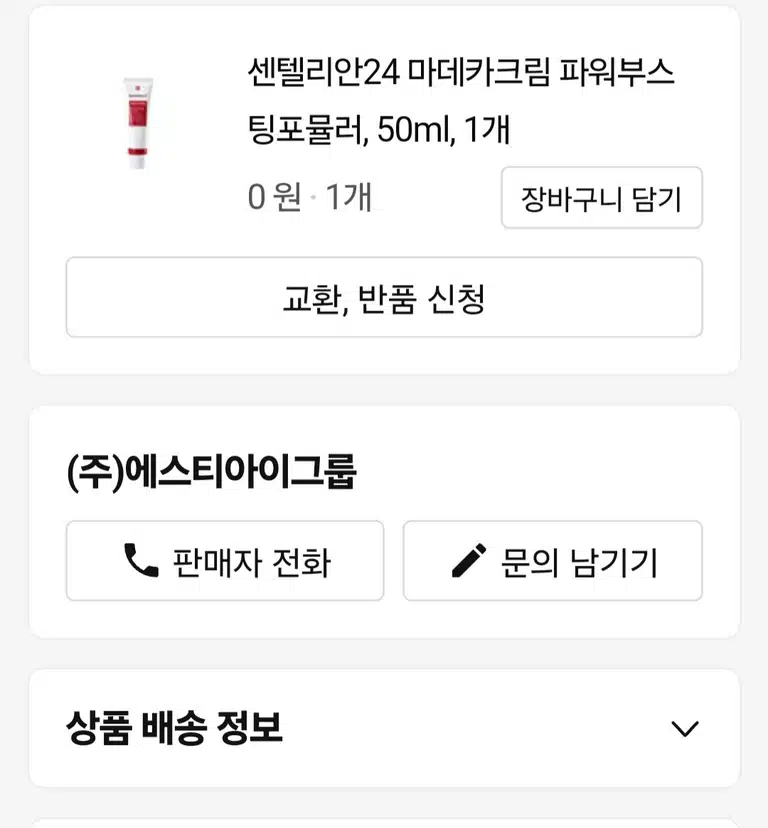The image size is (768, 828).
Task: Tap the 1개 quantity next to price
Action: [349, 197]
